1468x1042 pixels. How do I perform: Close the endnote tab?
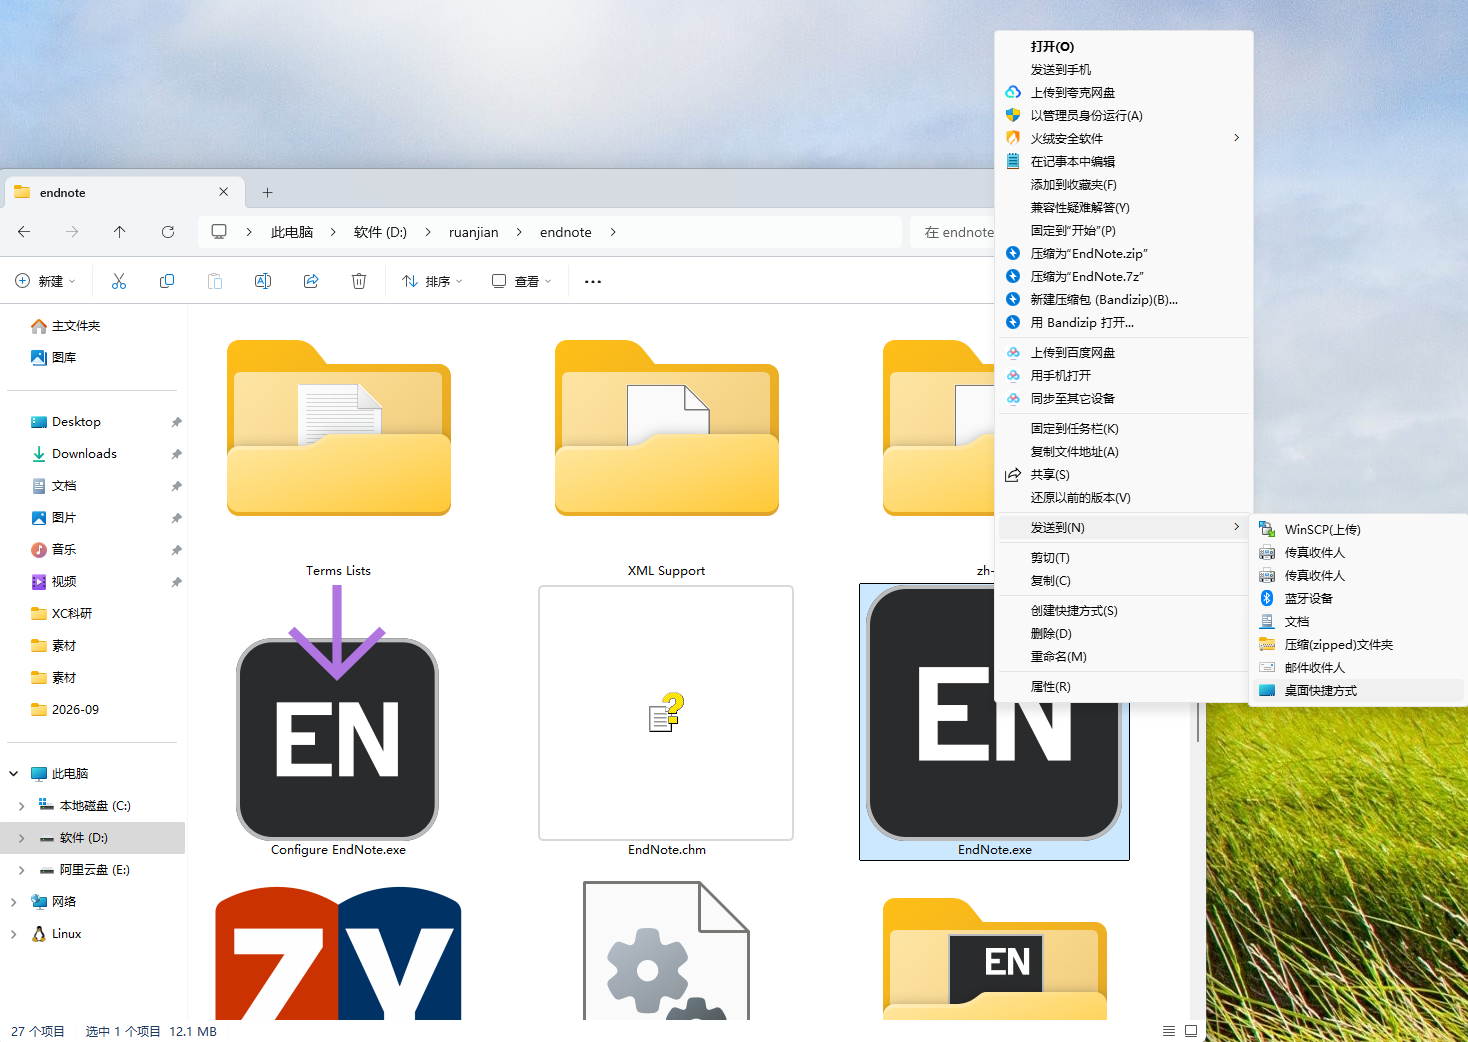tap(223, 192)
